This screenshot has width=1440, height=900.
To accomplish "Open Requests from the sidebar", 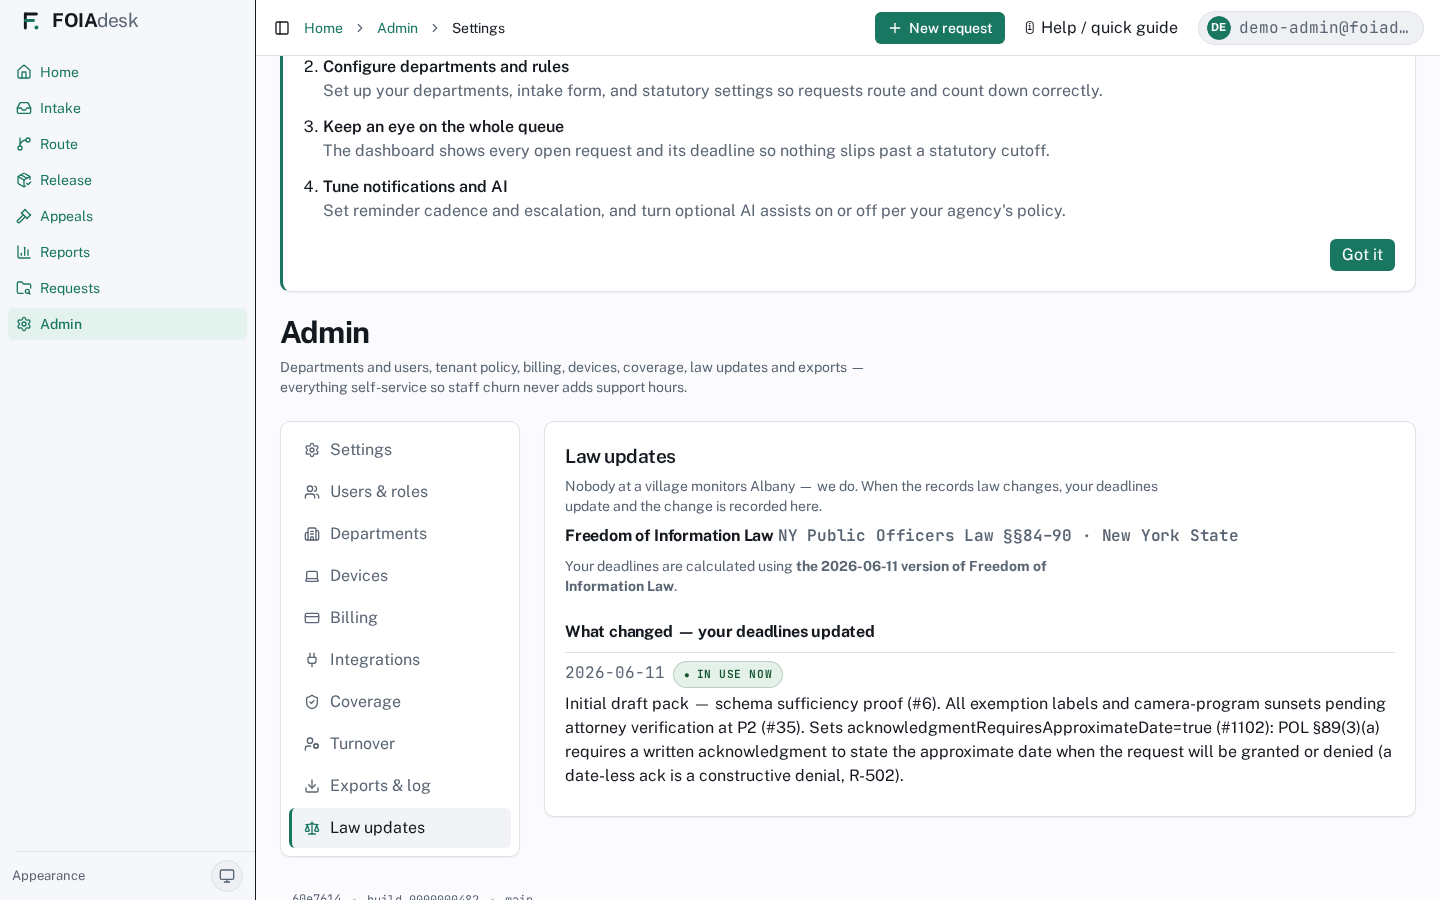I will (x=127, y=288).
